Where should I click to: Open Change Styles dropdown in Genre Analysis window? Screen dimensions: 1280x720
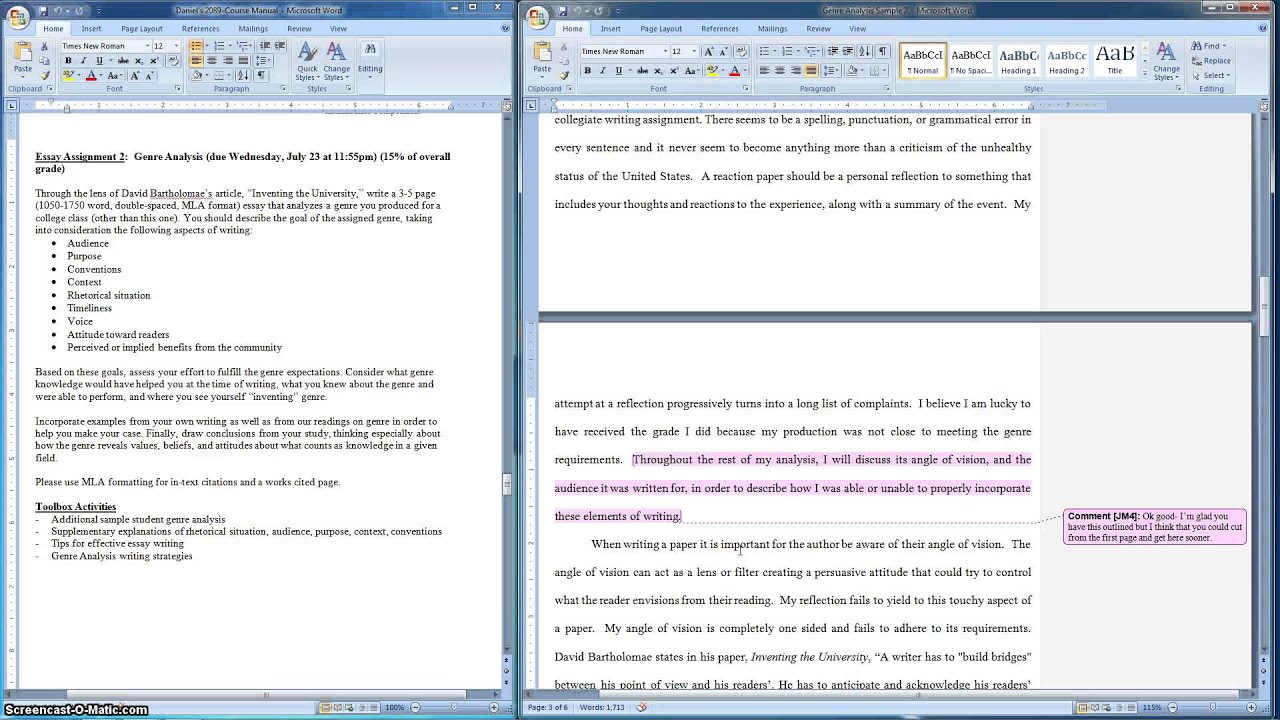pyautogui.click(x=1166, y=62)
